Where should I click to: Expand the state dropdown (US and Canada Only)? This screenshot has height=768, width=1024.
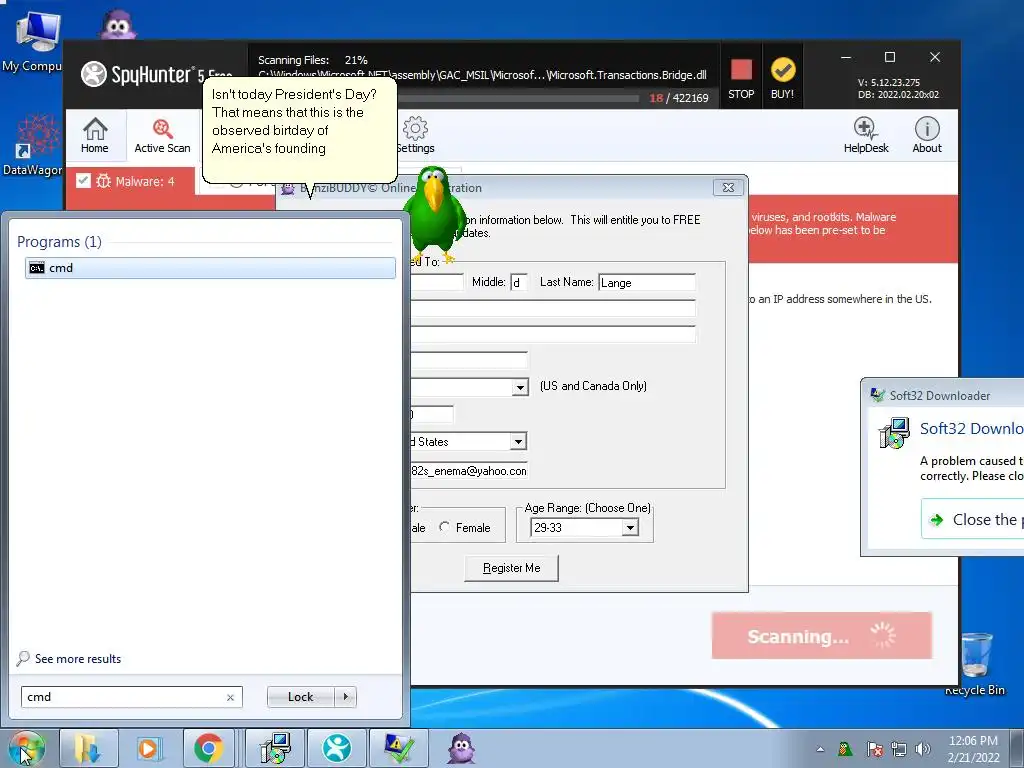coord(520,387)
